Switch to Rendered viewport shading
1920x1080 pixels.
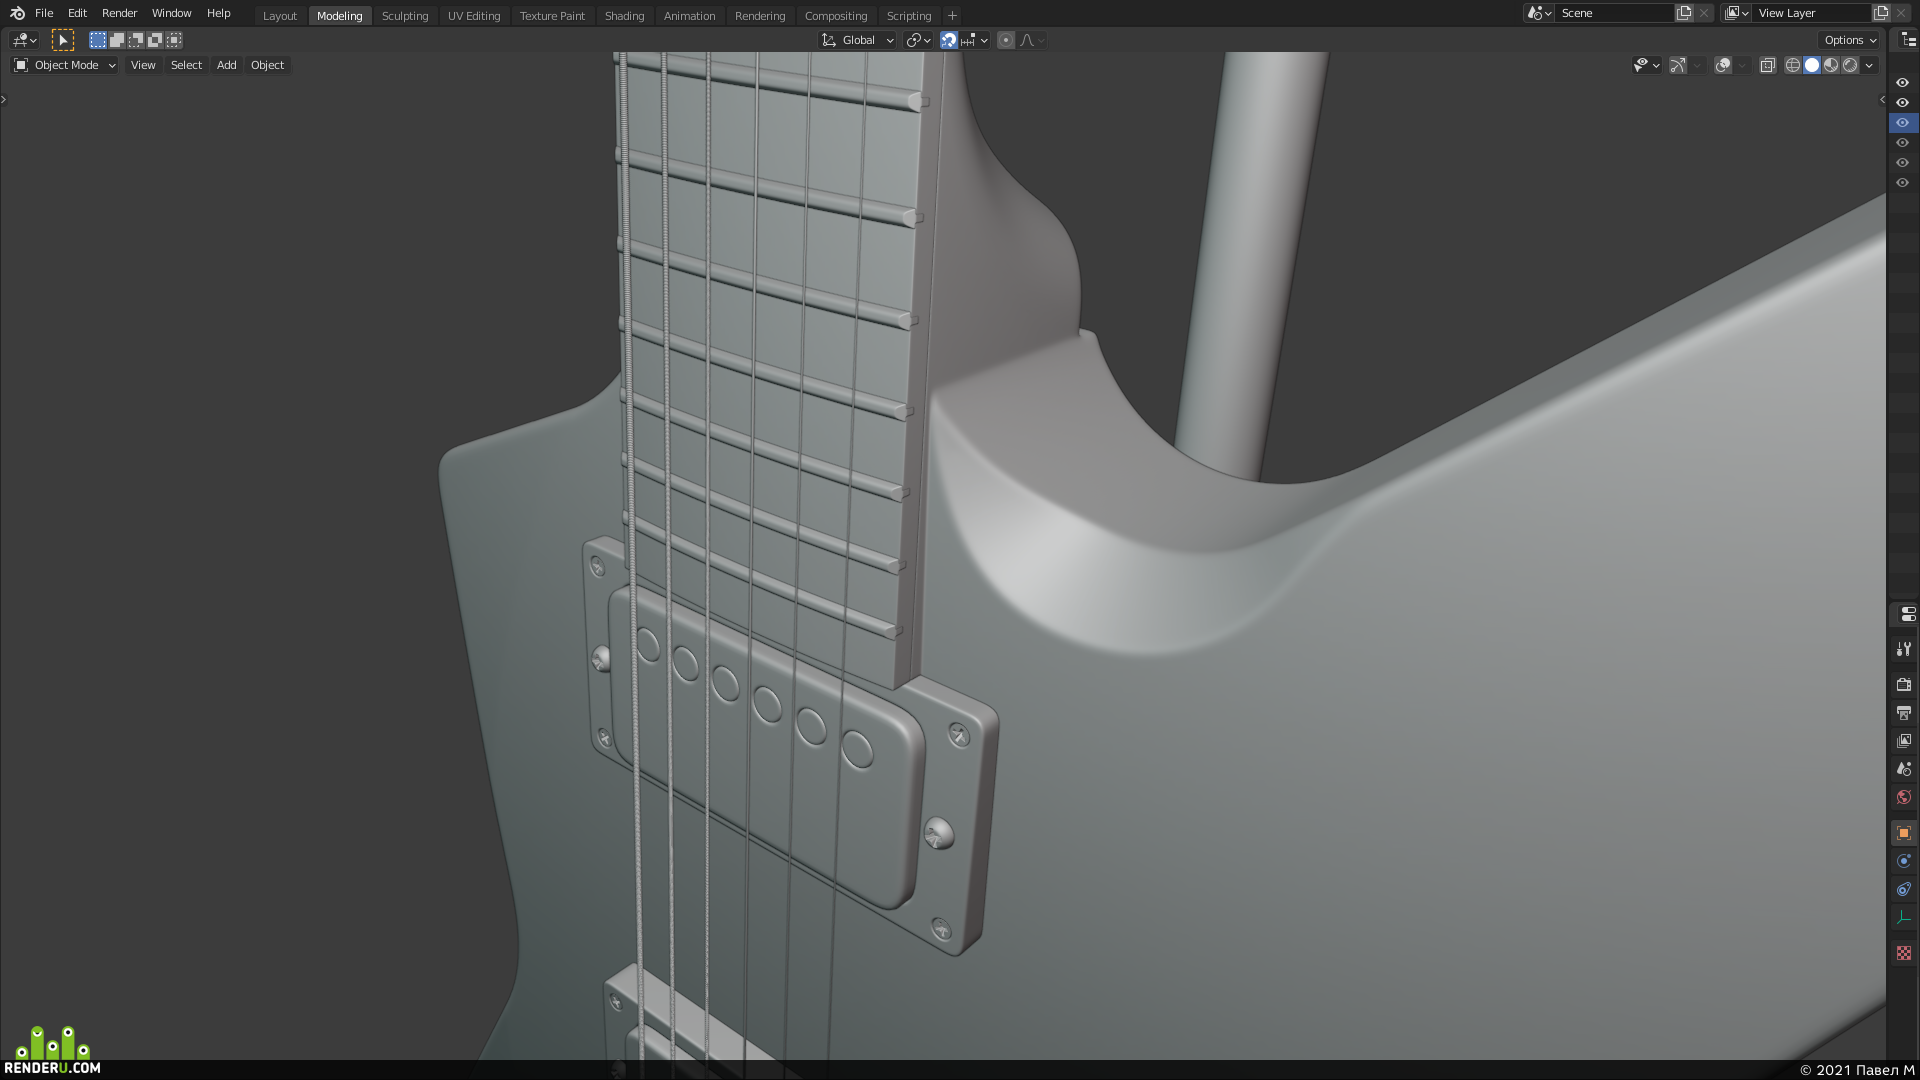[1850, 65]
